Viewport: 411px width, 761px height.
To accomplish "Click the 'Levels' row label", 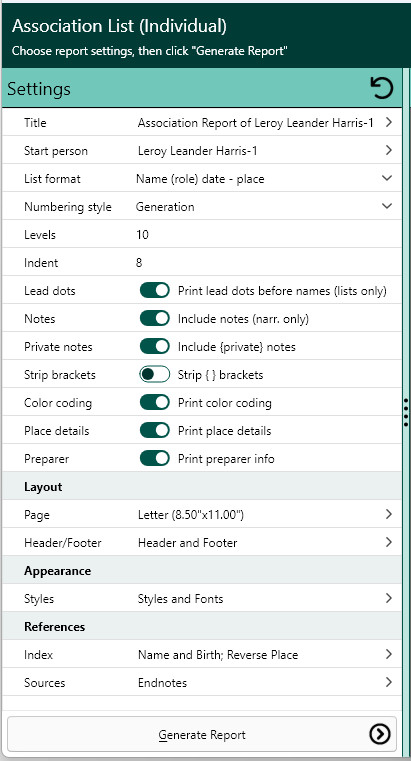I will coord(40,235).
